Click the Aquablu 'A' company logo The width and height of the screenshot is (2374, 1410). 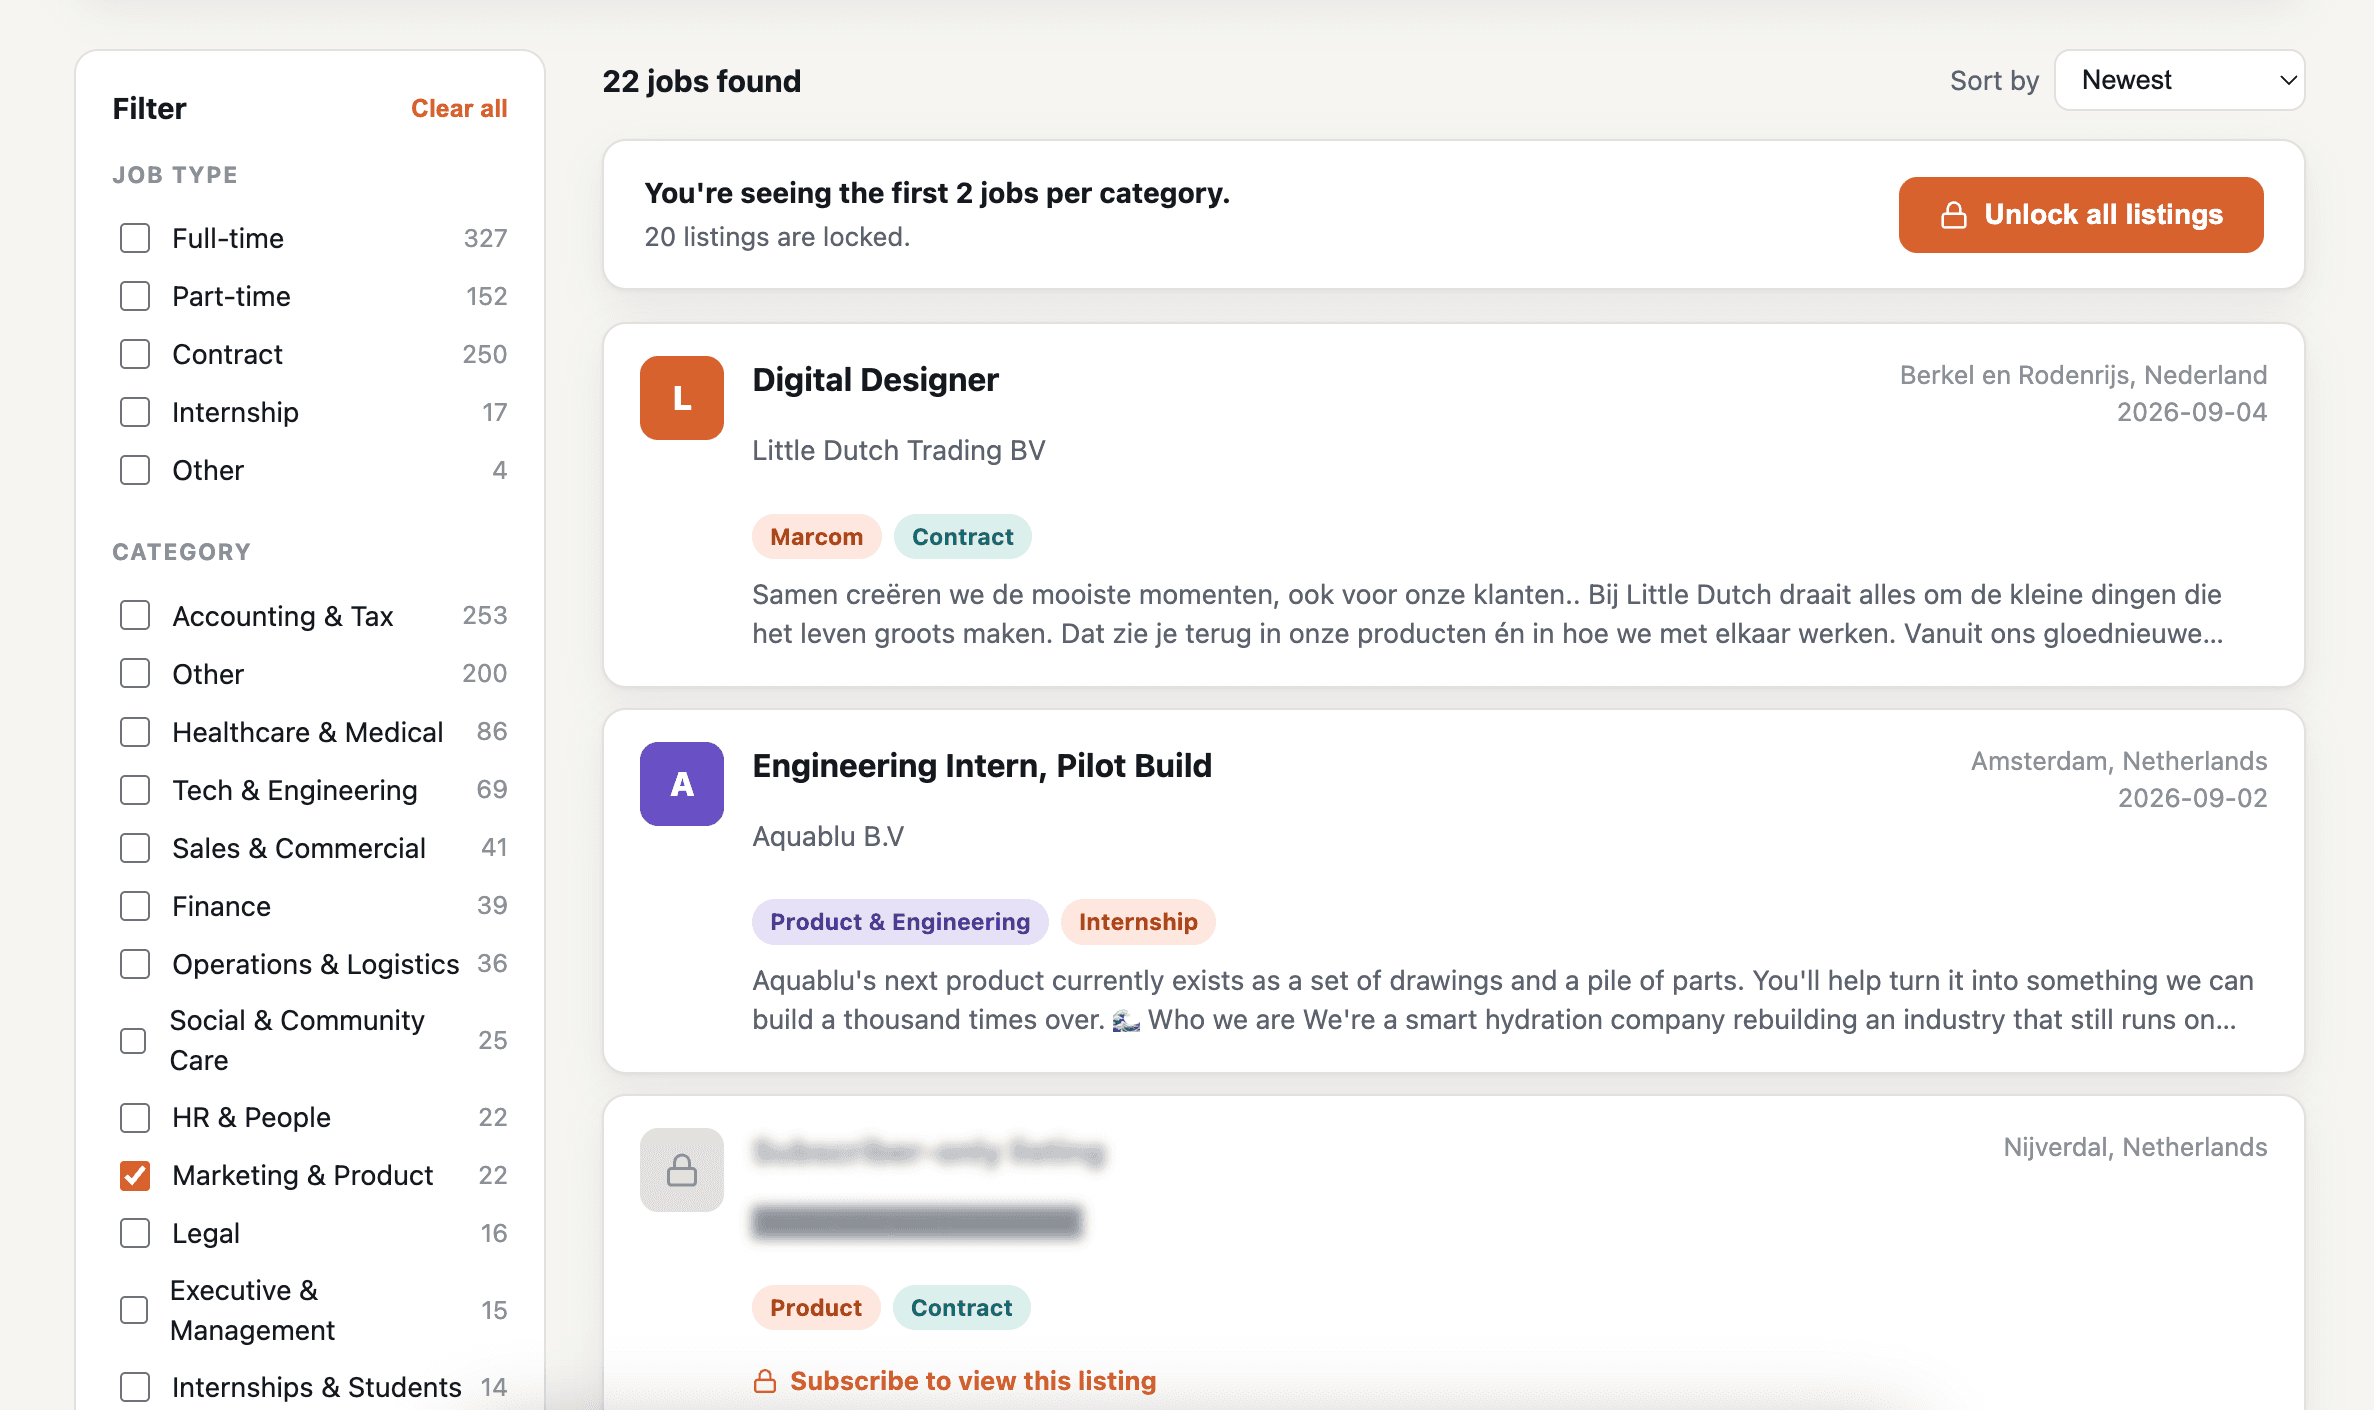[x=681, y=784]
